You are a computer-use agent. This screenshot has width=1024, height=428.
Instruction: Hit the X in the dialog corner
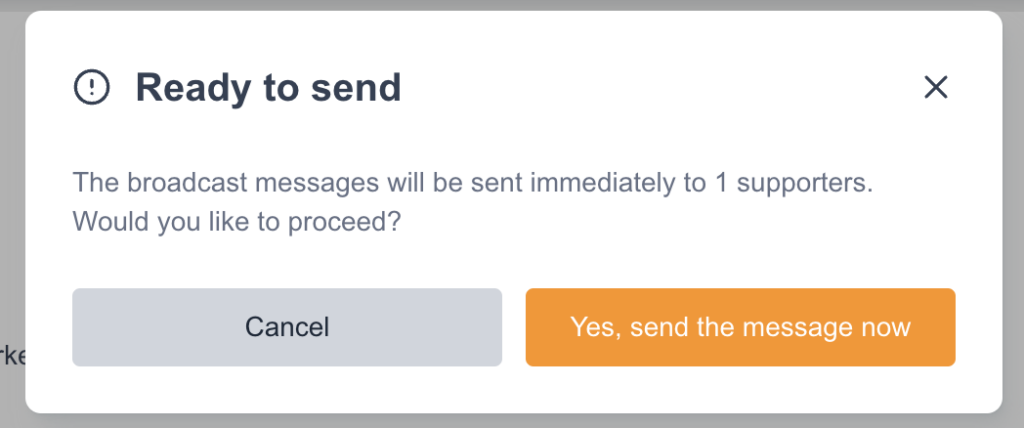[x=935, y=88]
